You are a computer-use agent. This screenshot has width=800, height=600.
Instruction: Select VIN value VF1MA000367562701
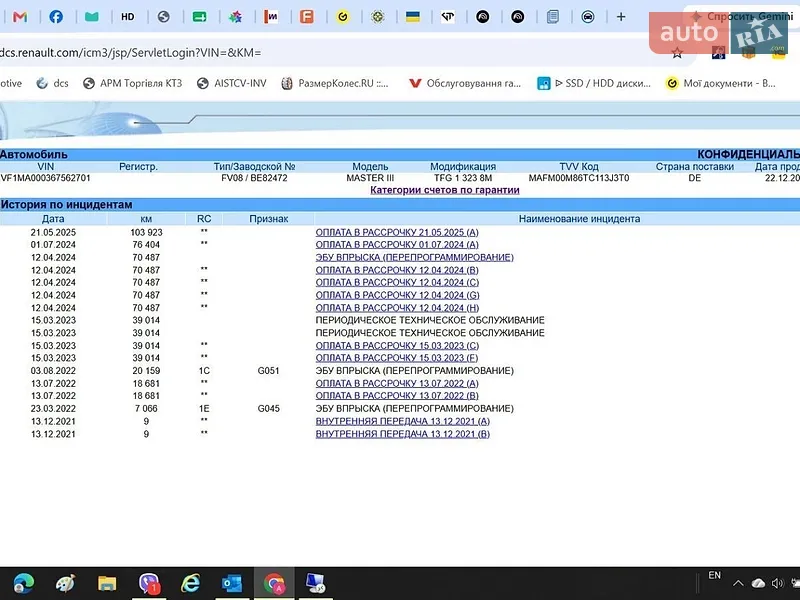point(45,178)
